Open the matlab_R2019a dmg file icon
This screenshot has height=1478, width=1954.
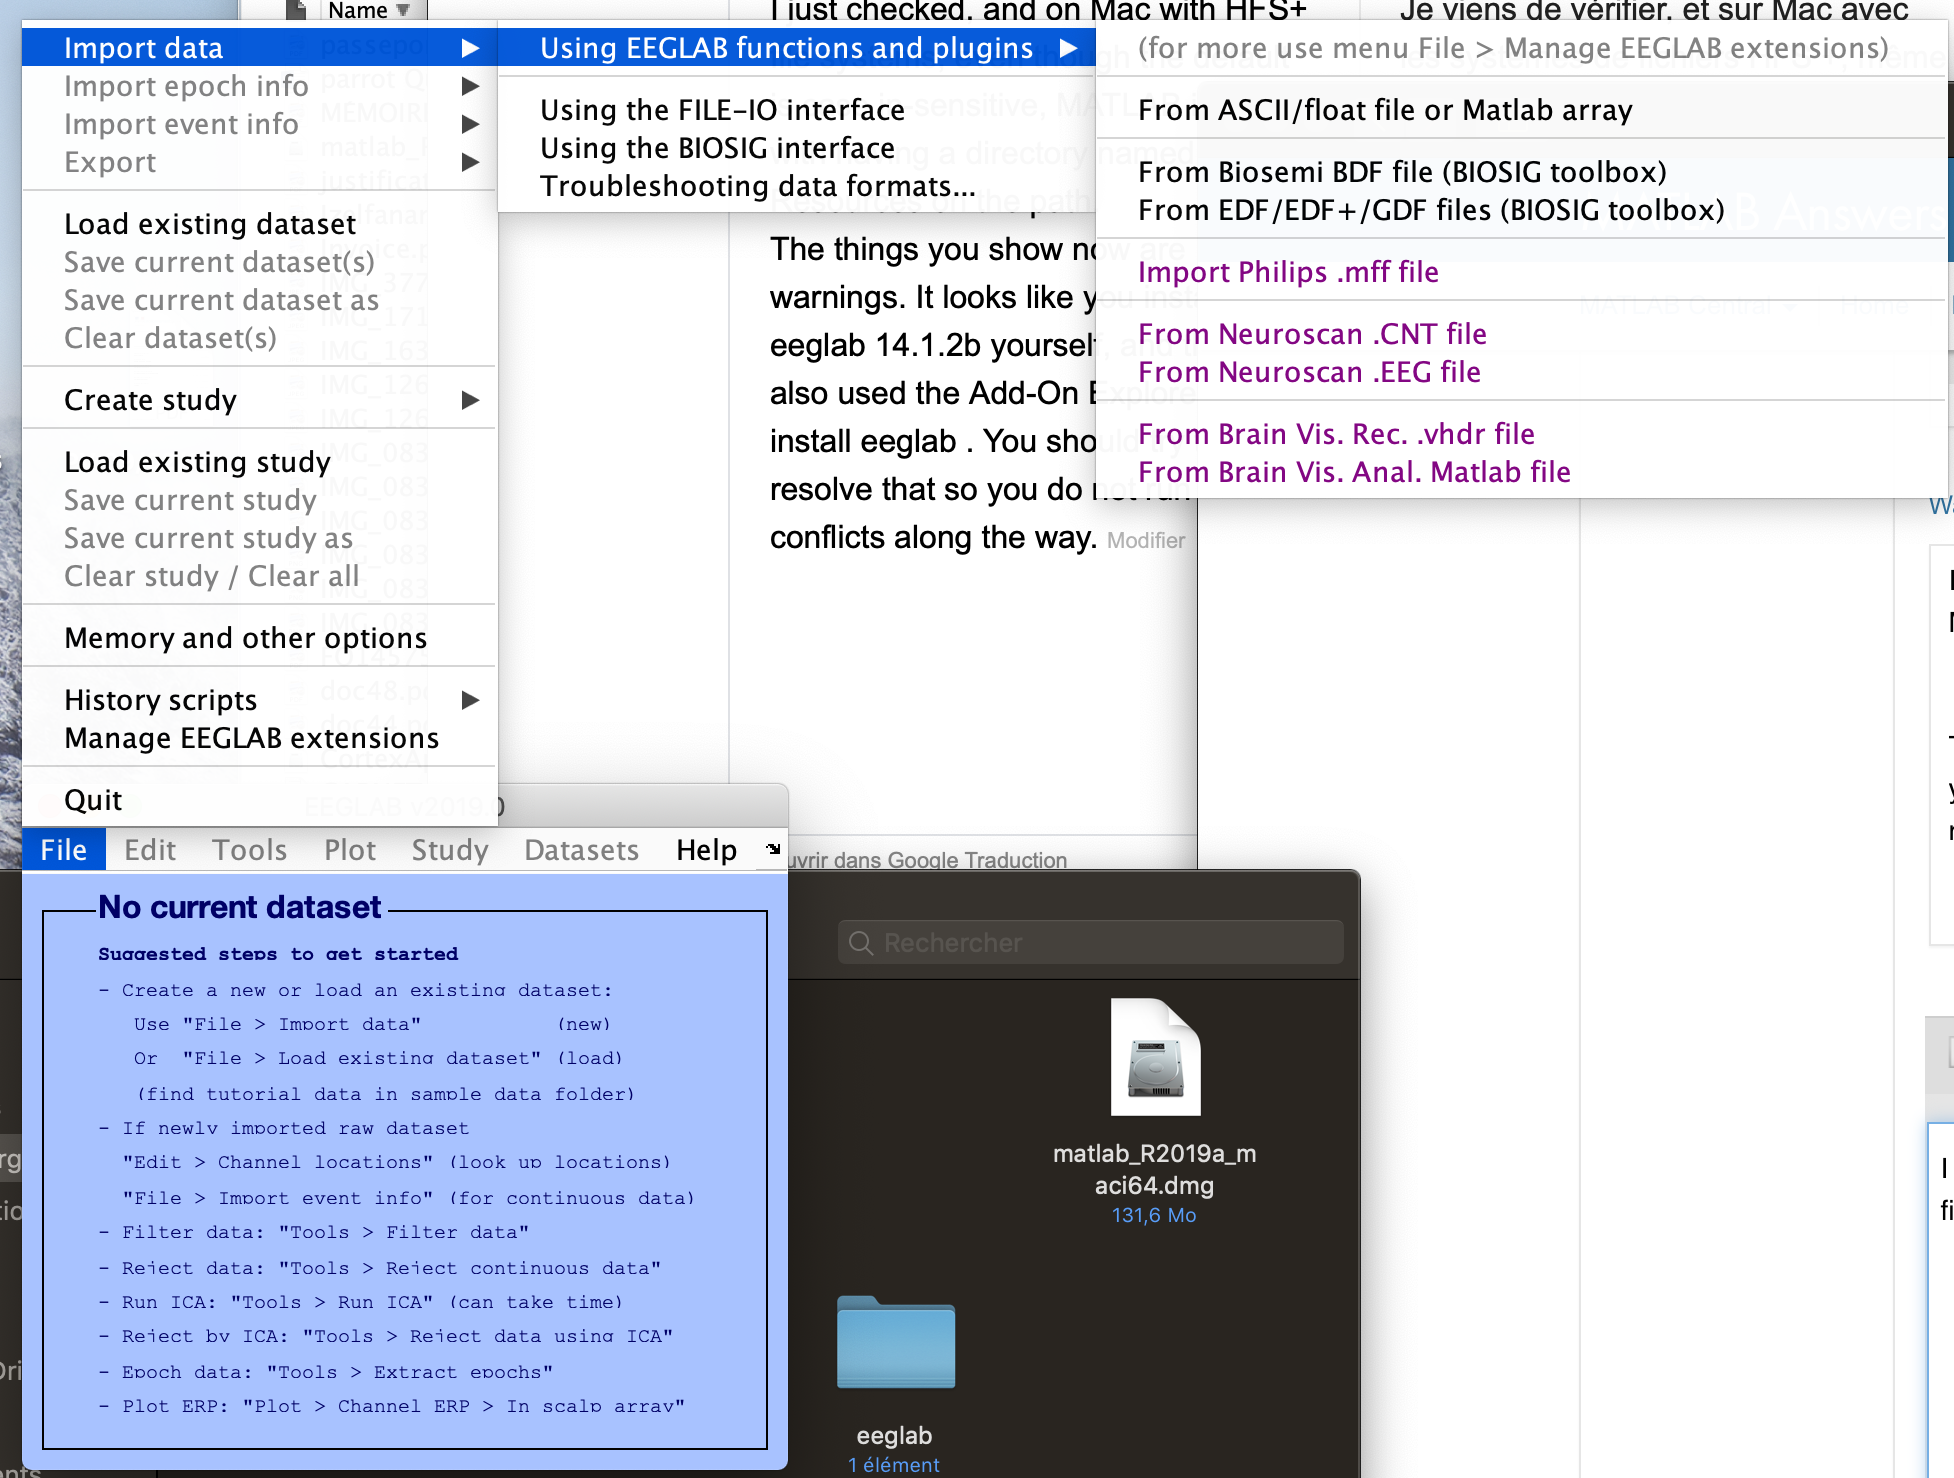pyautogui.click(x=1155, y=1058)
